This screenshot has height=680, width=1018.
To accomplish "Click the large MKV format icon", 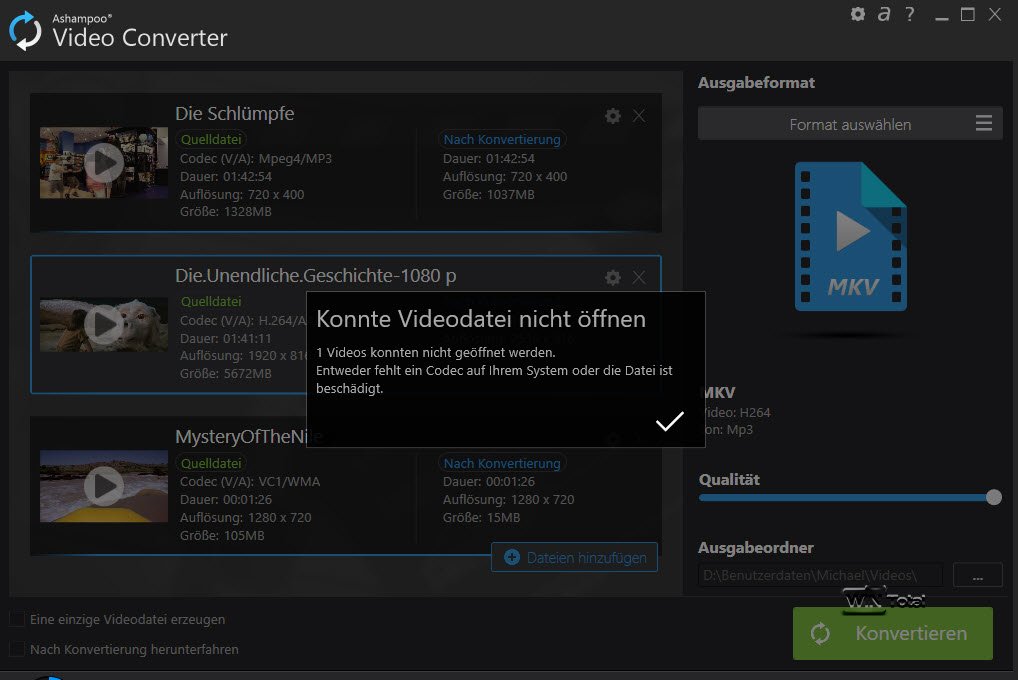I will (850, 236).
